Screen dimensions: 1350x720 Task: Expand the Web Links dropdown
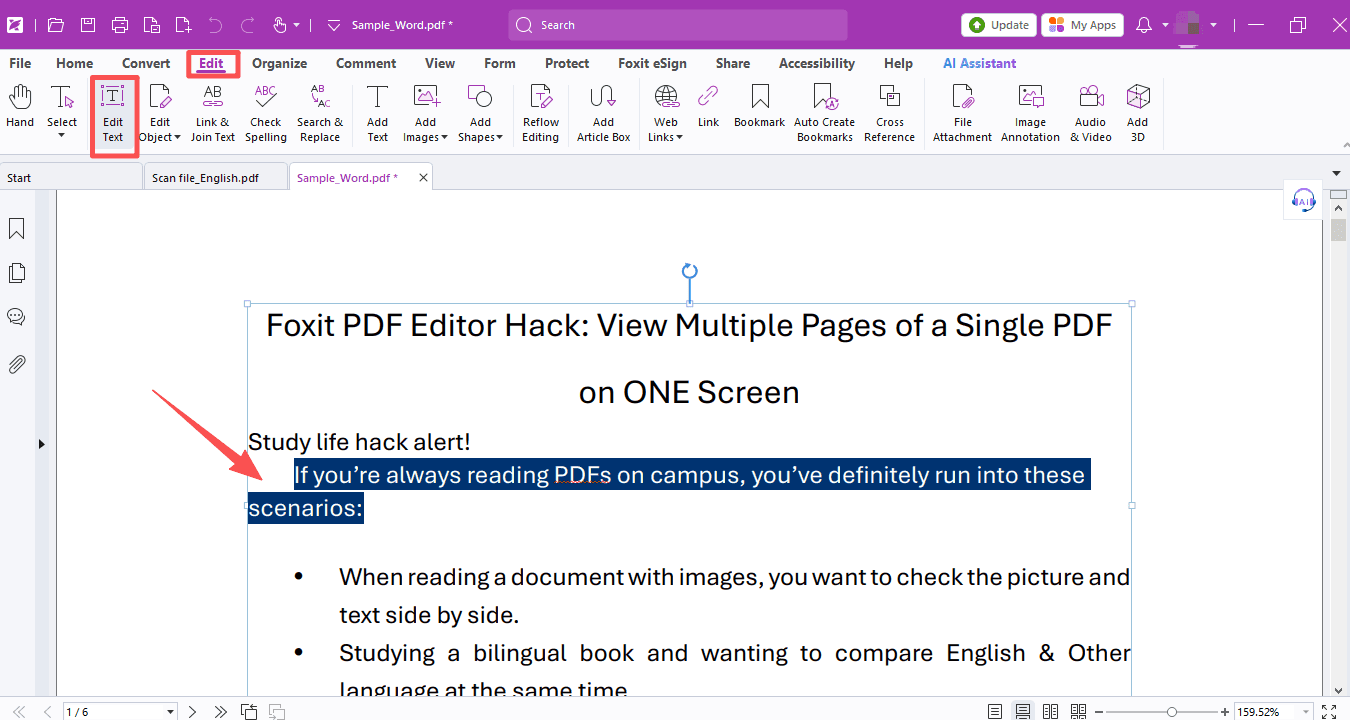(680, 137)
